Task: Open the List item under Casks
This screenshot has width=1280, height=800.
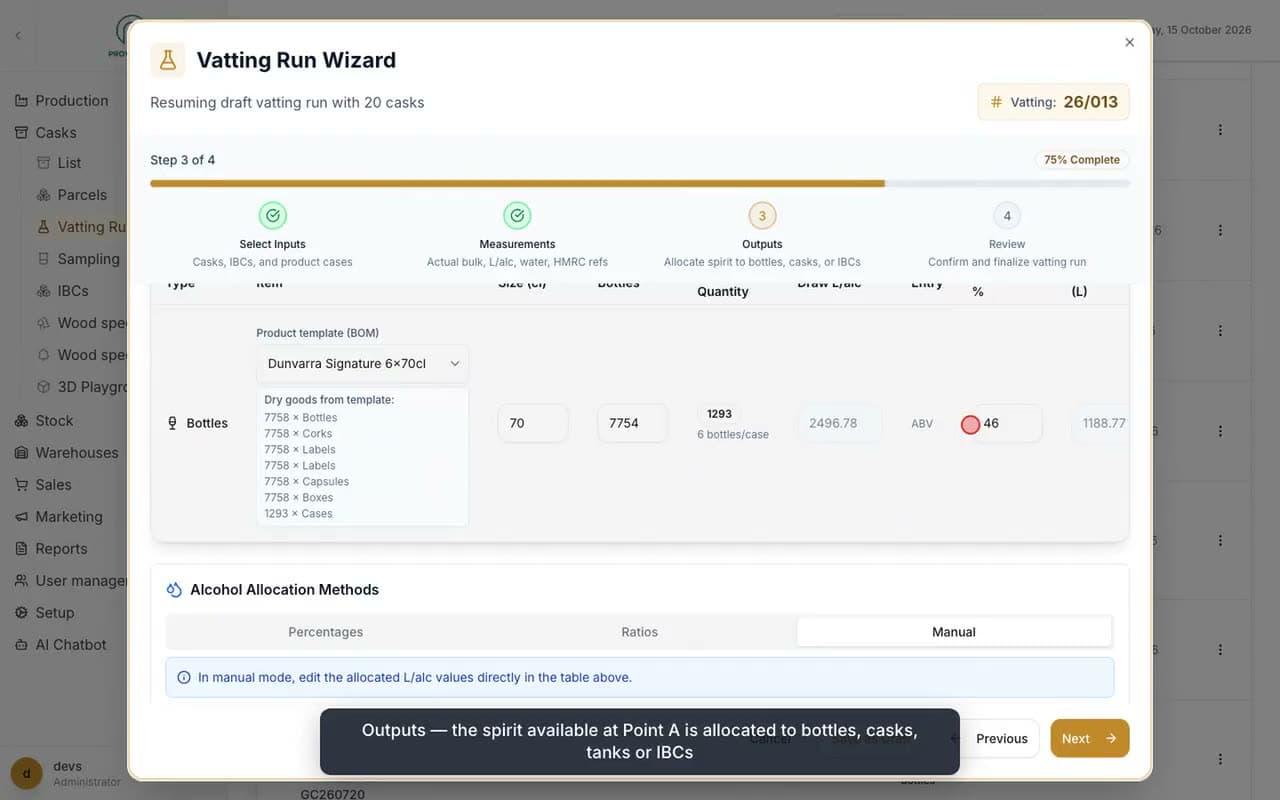Action: coord(69,163)
